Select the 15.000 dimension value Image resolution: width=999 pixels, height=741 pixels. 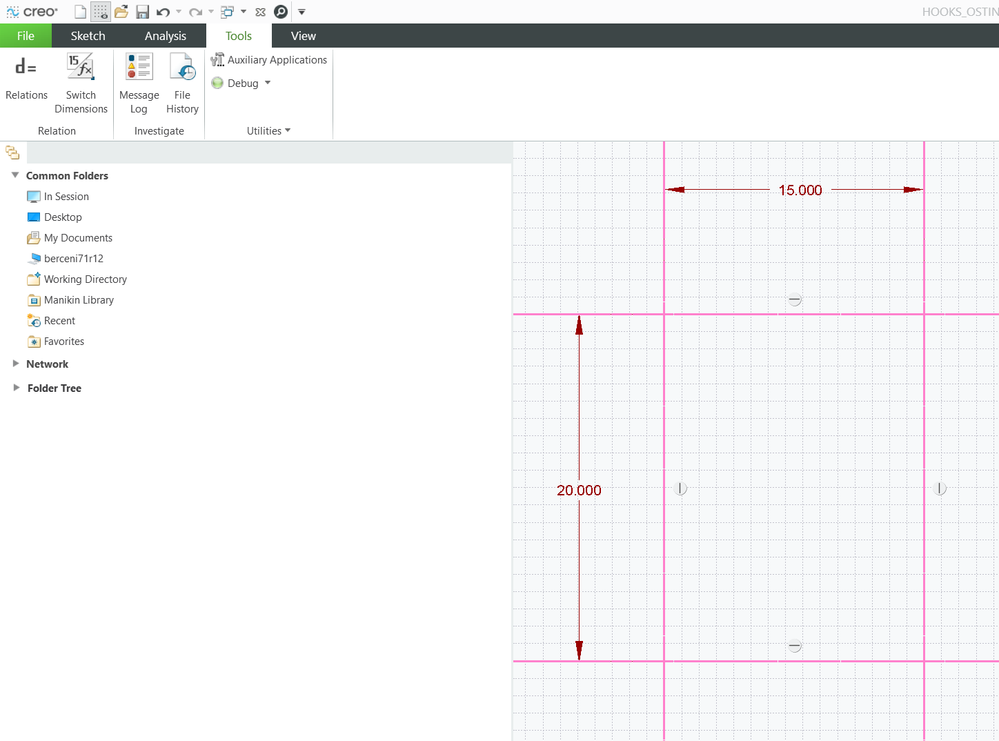800,190
